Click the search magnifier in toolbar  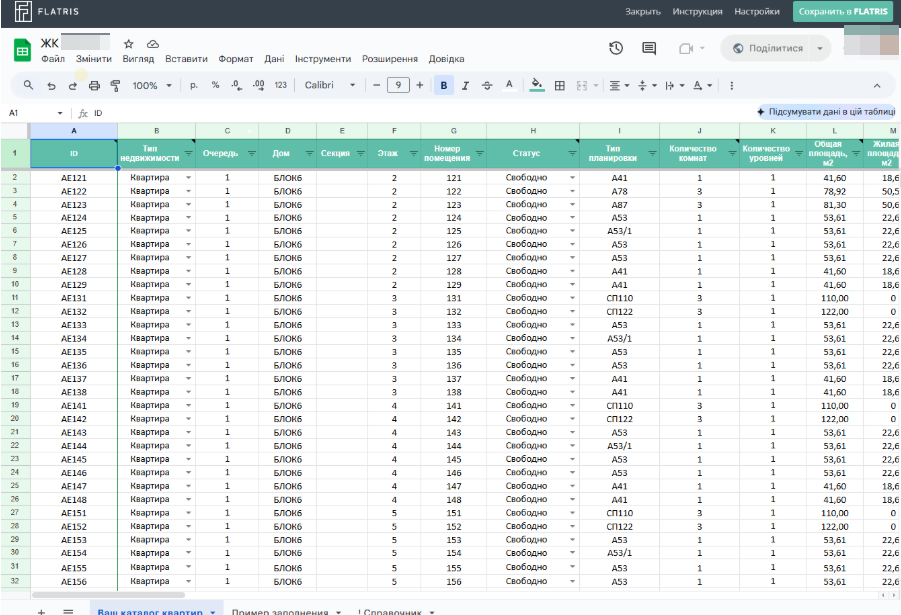pyautogui.click(x=28, y=86)
